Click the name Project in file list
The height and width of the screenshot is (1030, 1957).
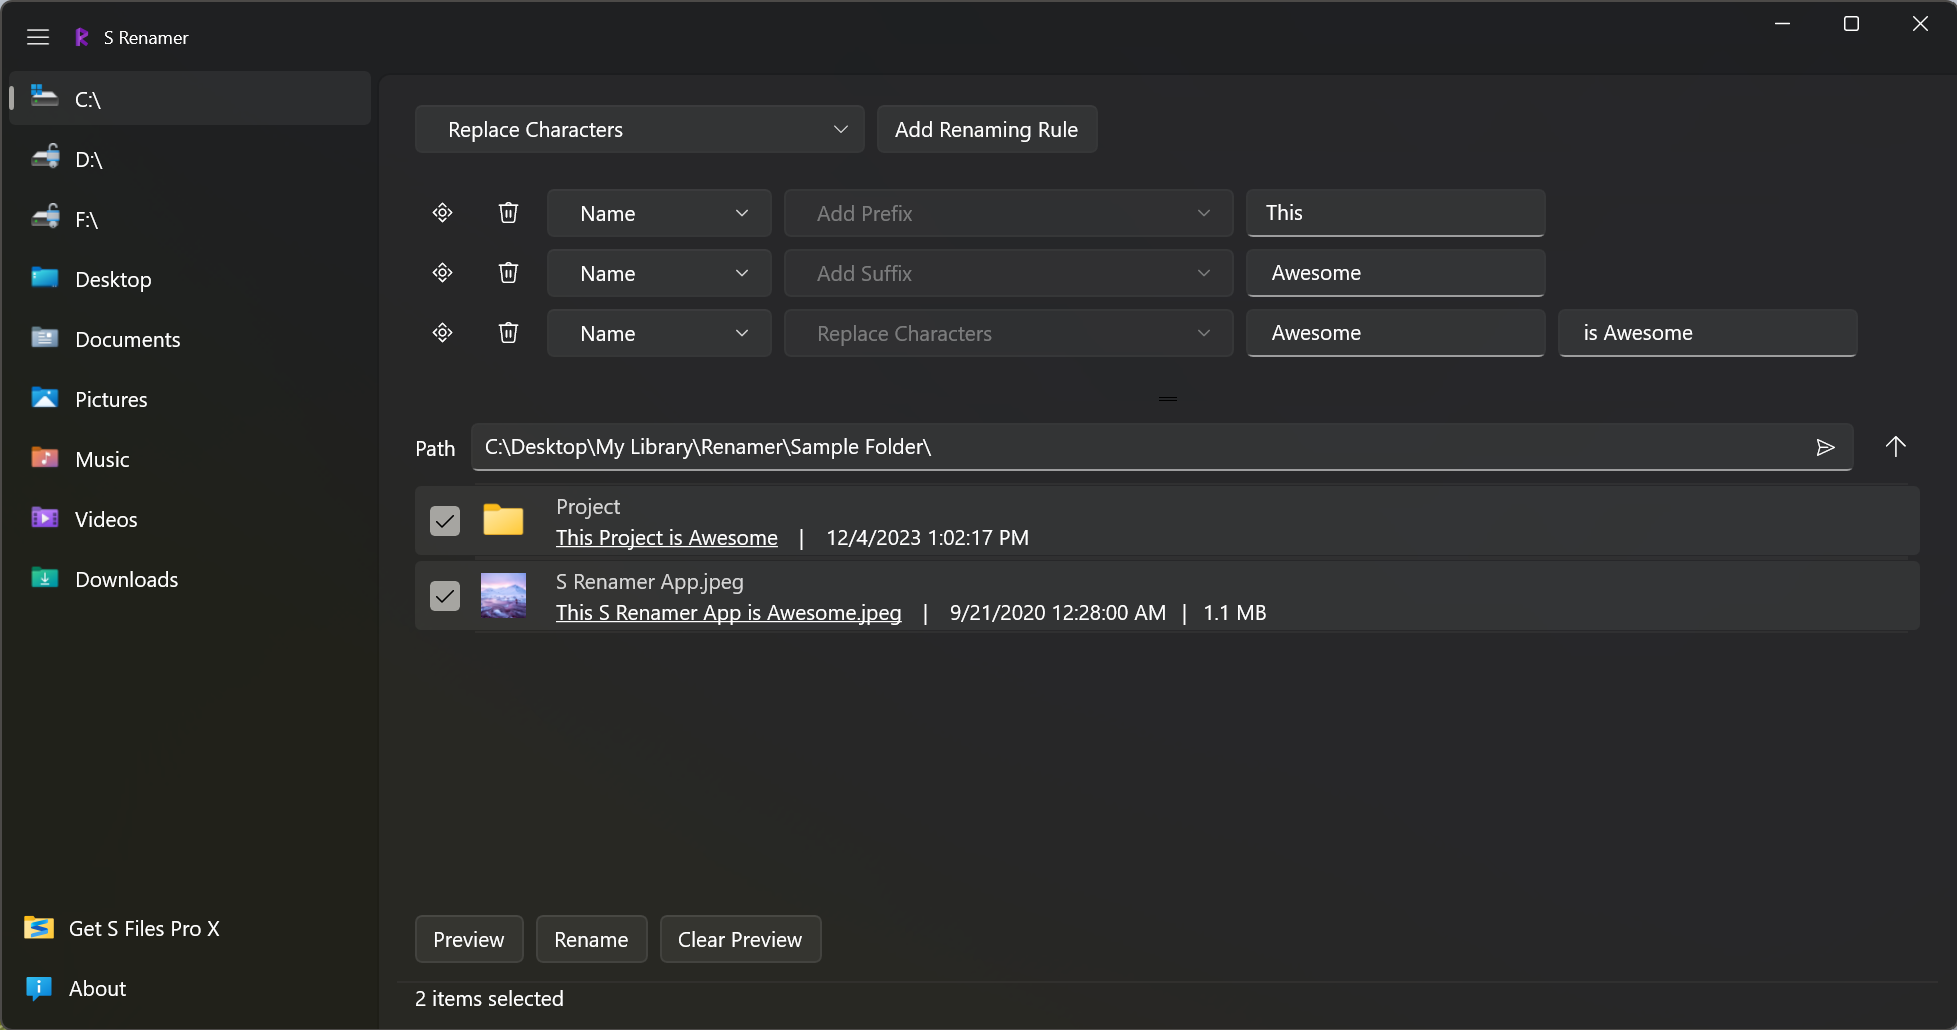click(x=588, y=506)
